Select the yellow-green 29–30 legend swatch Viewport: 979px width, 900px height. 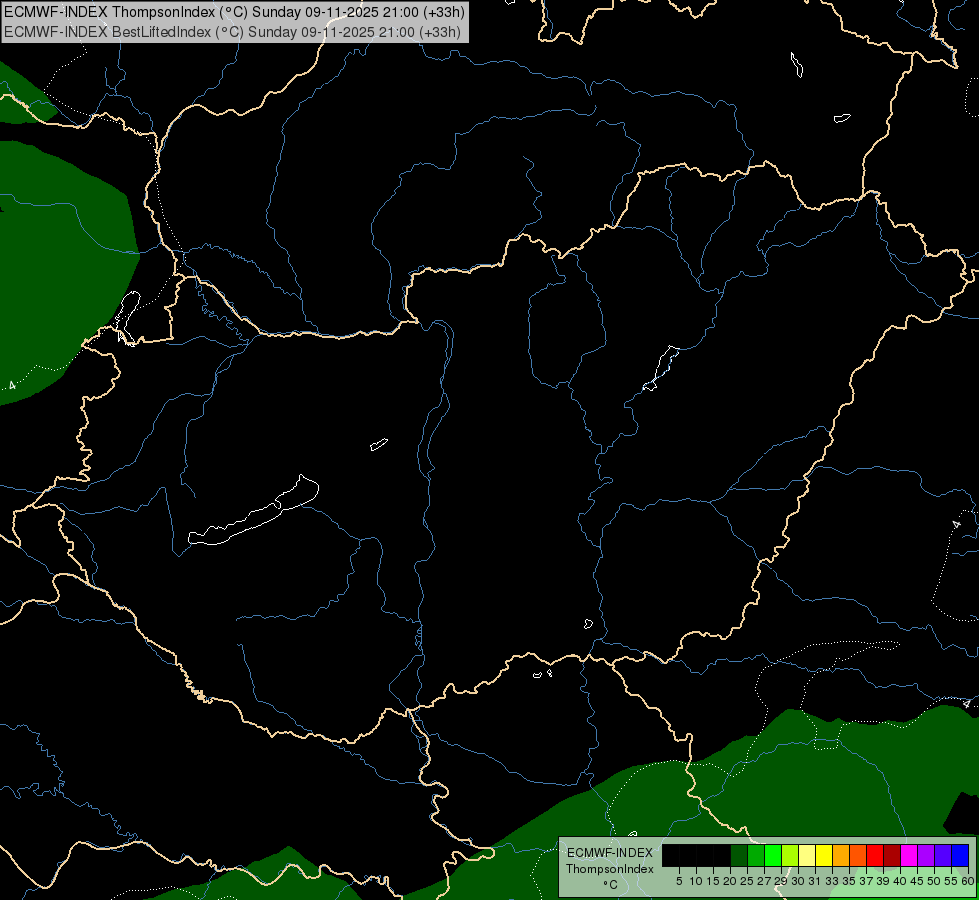(x=790, y=855)
